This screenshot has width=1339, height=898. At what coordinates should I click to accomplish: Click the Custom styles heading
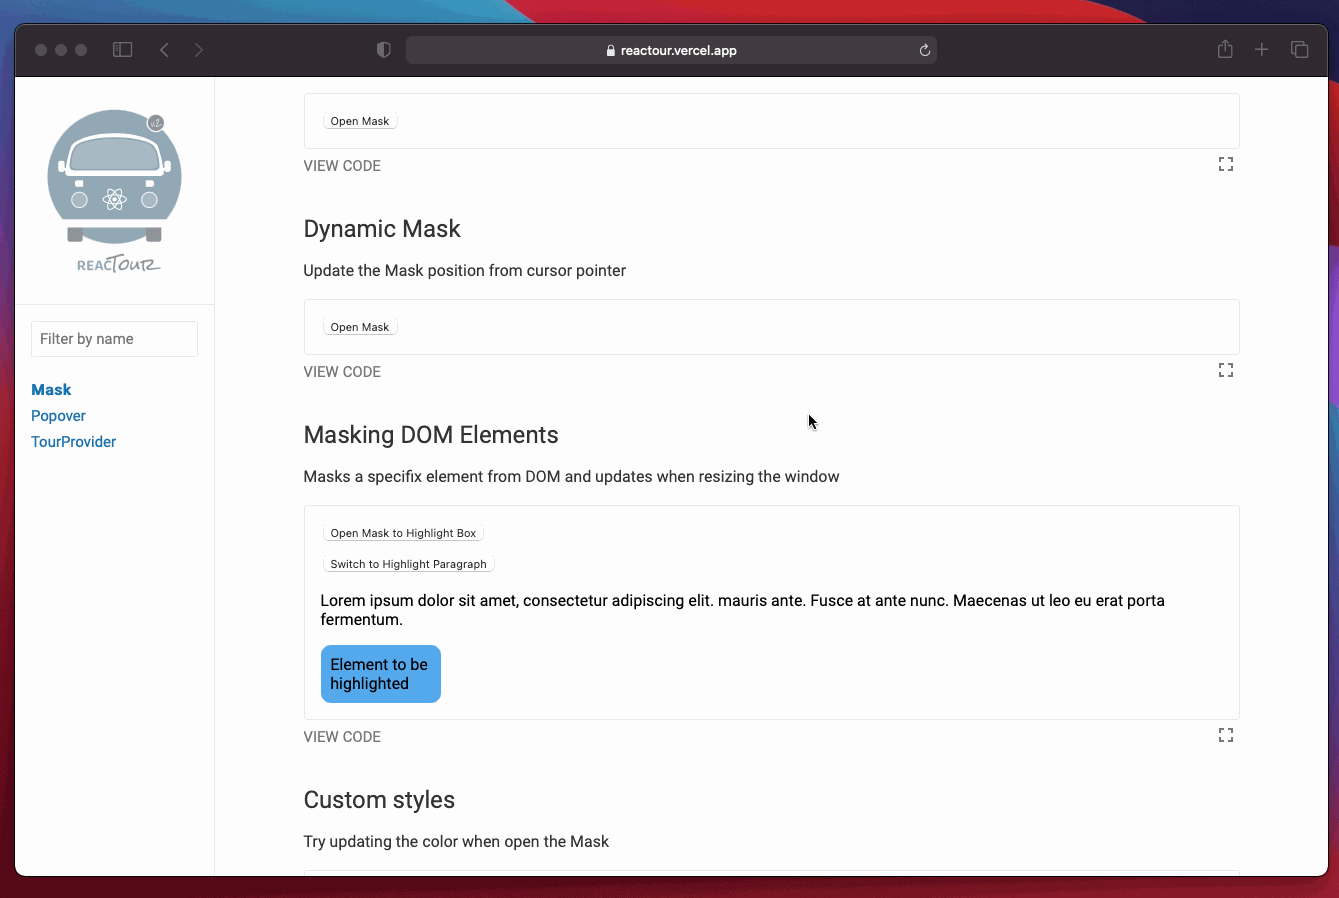click(379, 800)
